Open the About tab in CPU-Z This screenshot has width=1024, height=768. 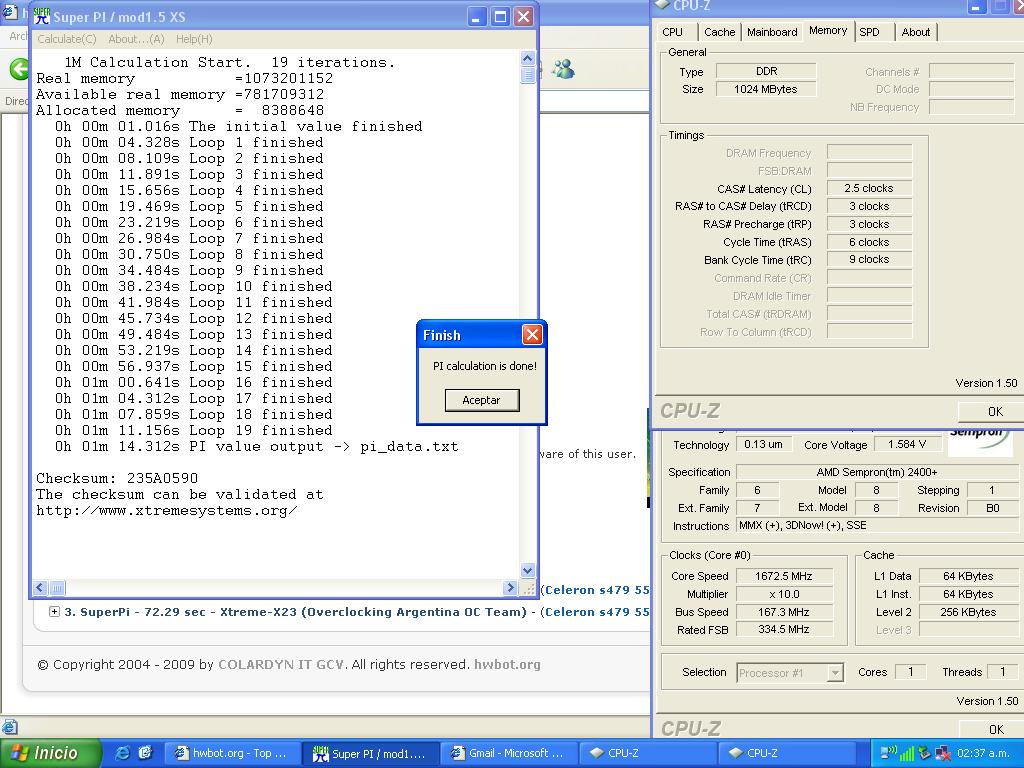click(916, 32)
